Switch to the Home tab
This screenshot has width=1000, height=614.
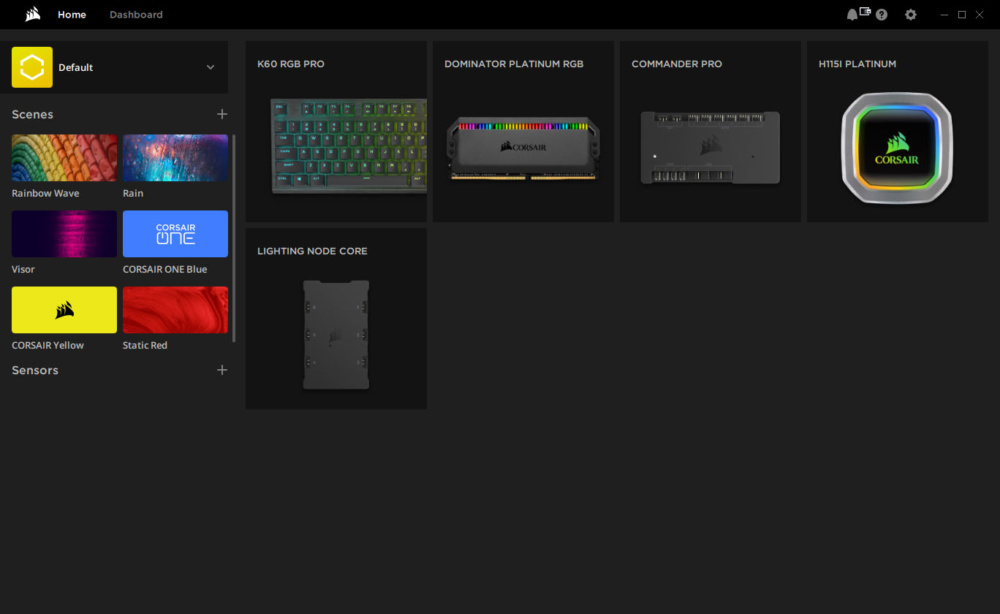pos(71,15)
